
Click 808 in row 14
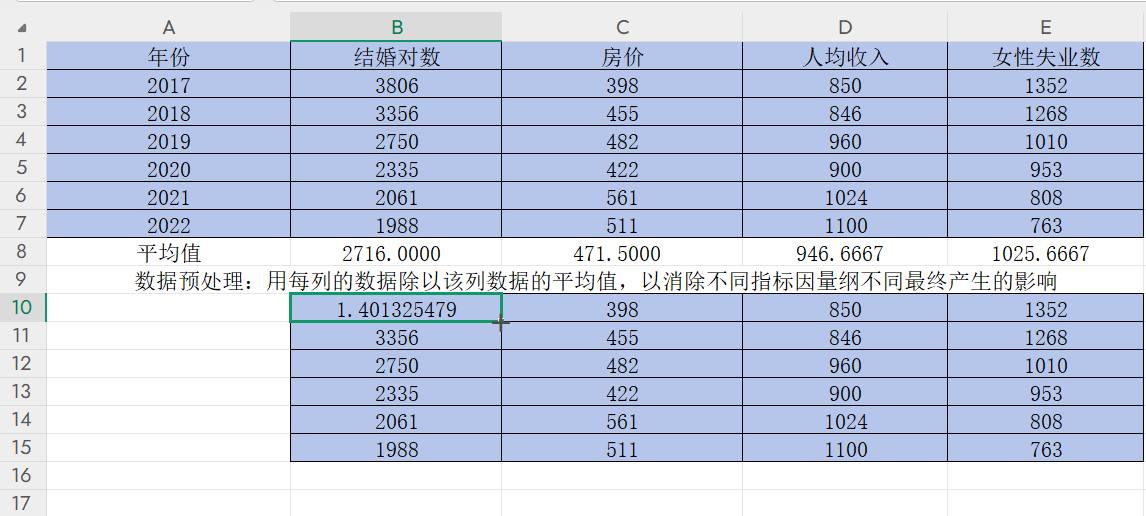point(1046,420)
